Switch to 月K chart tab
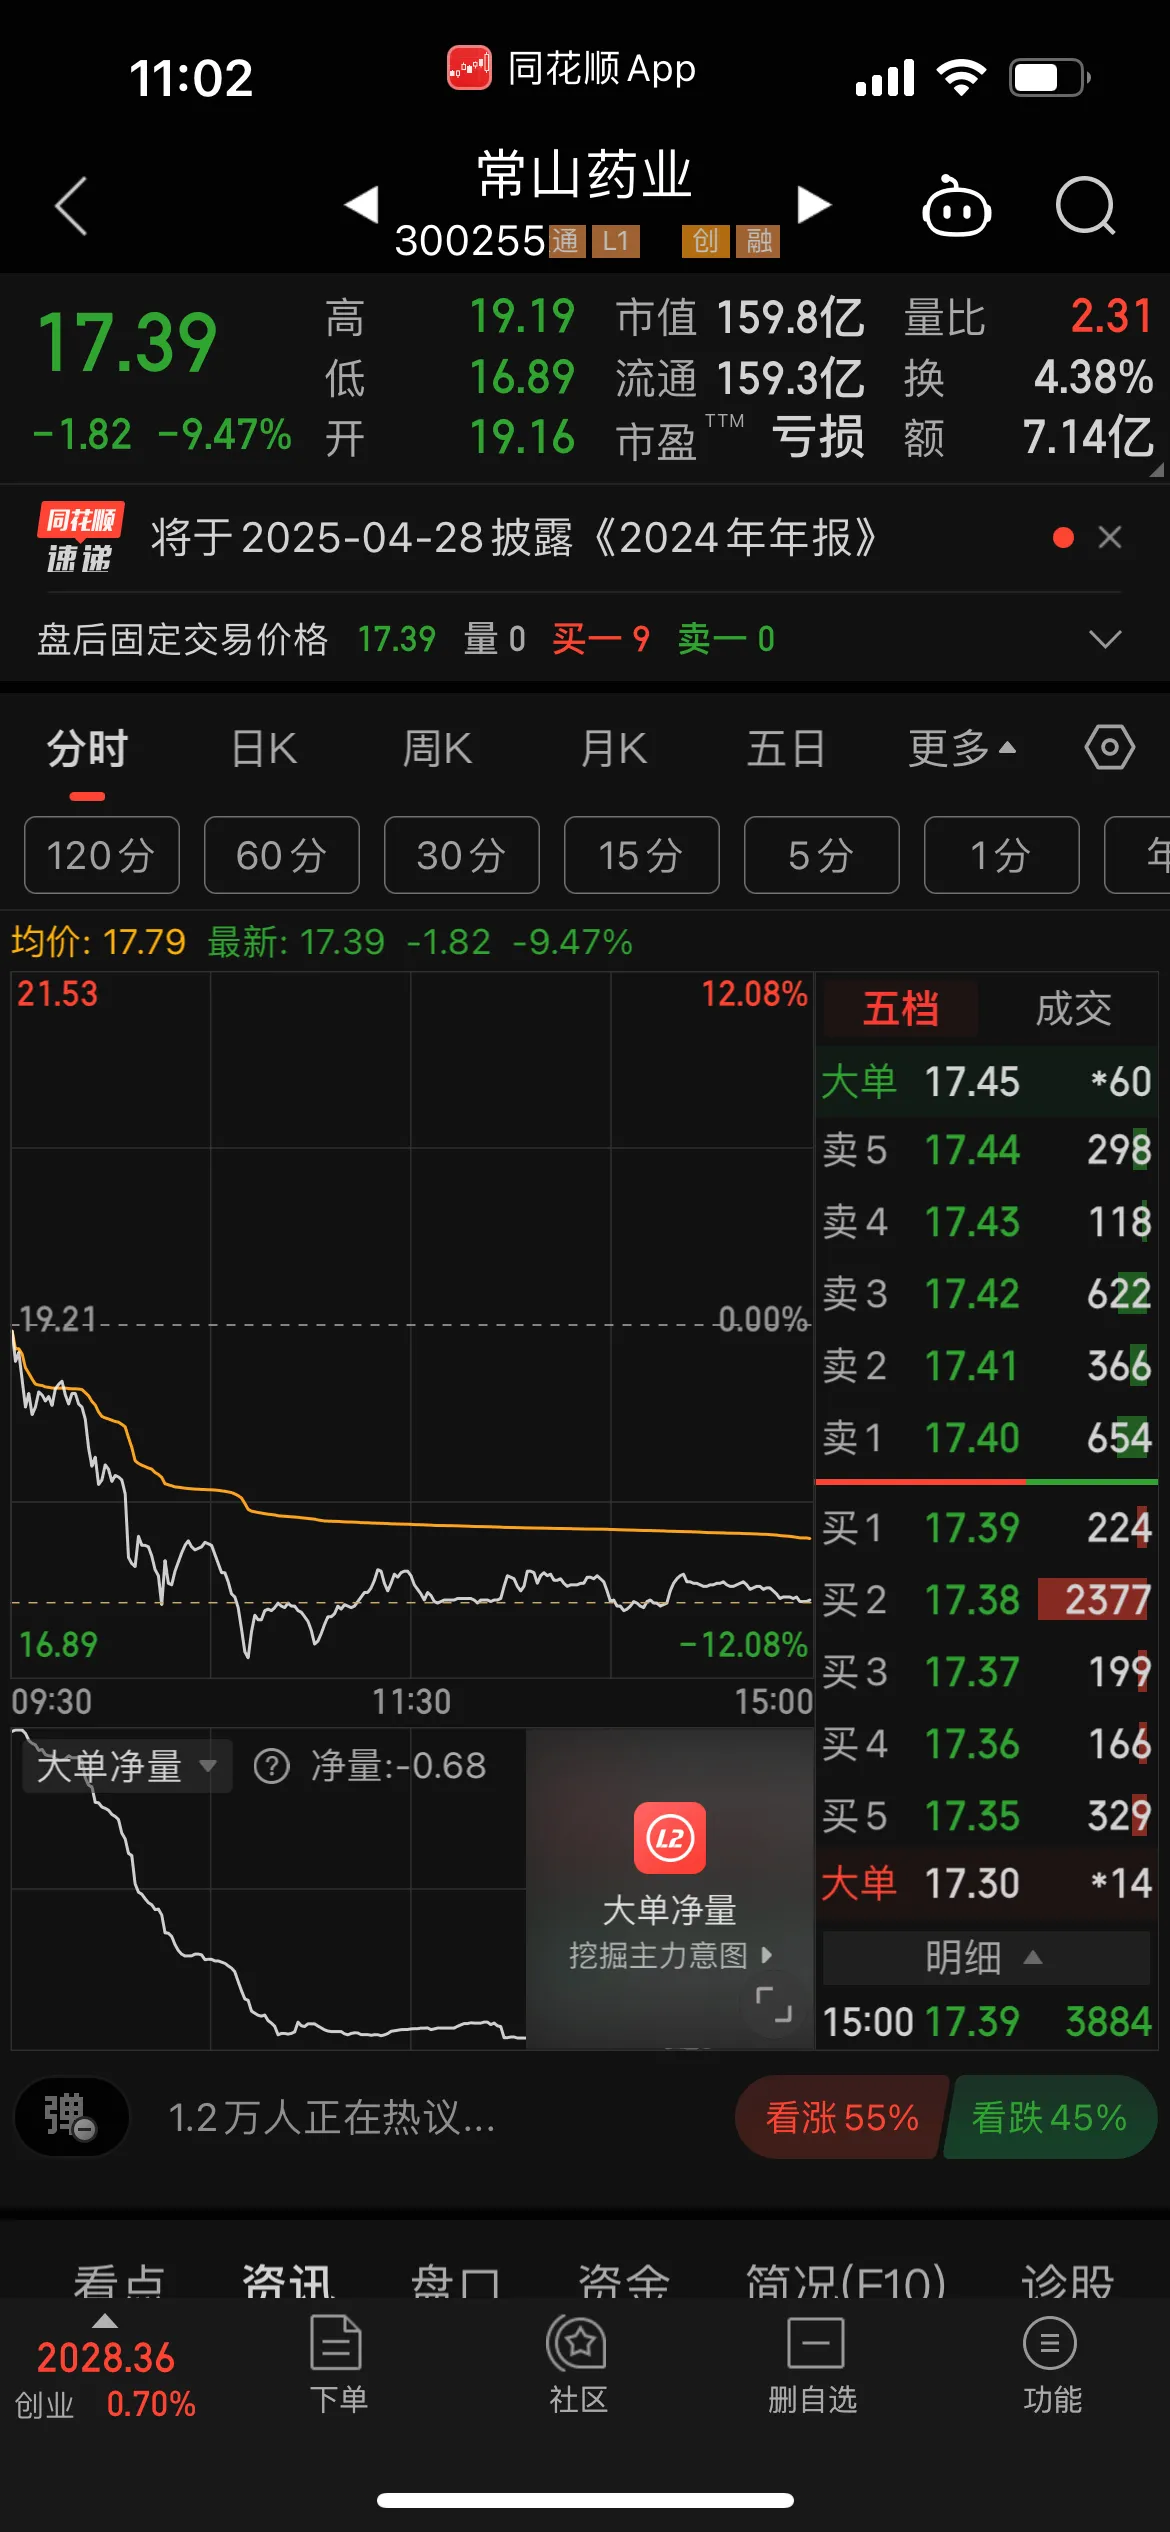Image resolution: width=1170 pixels, height=2532 pixels. tap(613, 749)
